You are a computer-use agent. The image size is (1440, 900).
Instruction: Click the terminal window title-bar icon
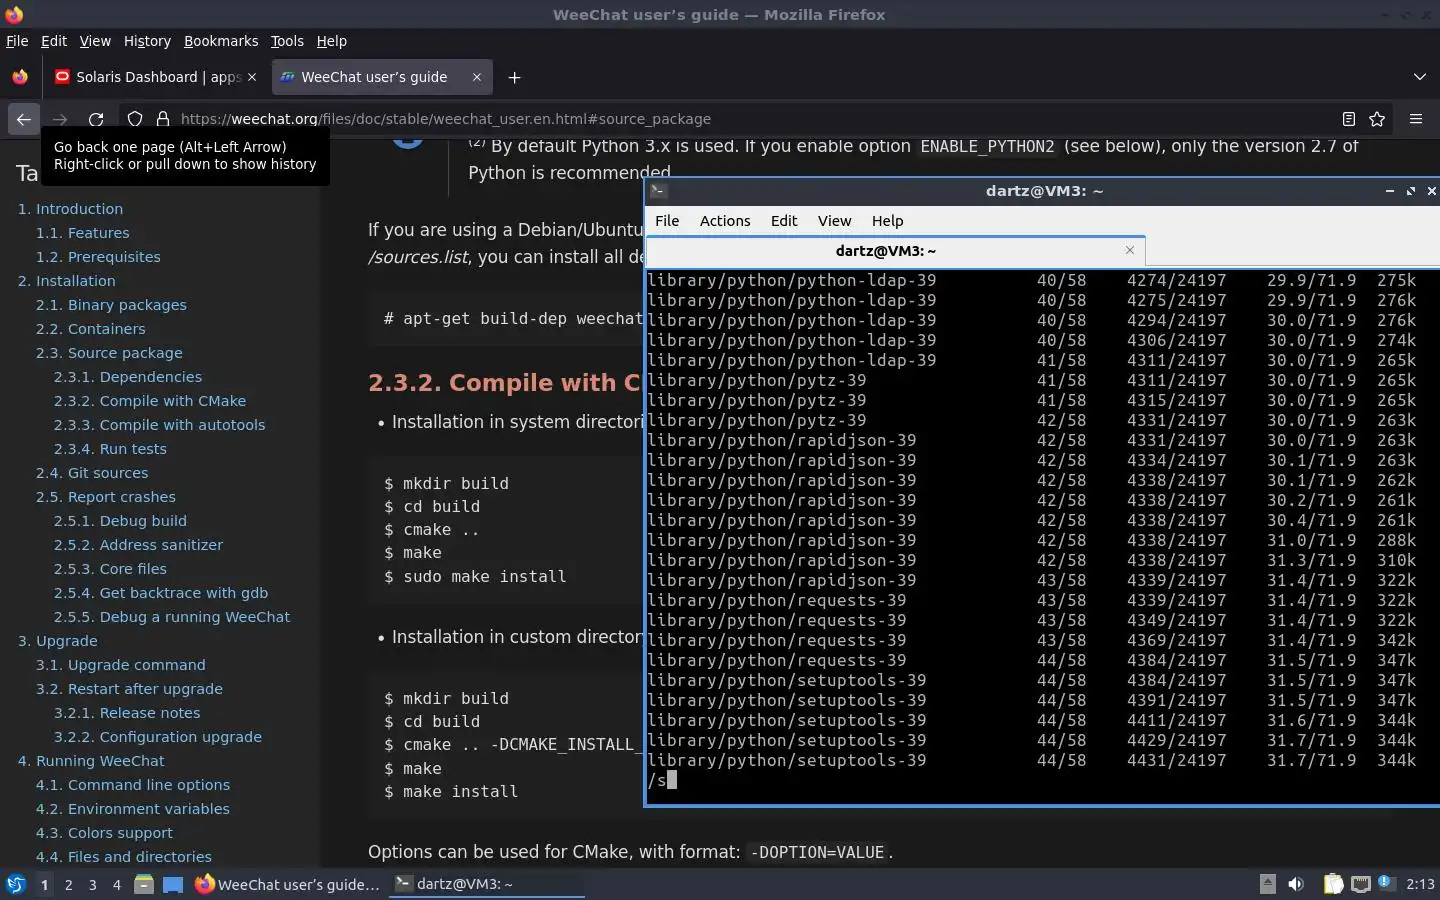(x=658, y=190)
